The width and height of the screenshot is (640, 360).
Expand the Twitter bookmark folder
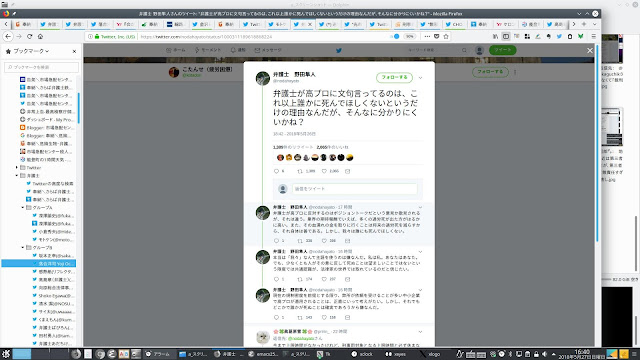(x=17, y=168)
